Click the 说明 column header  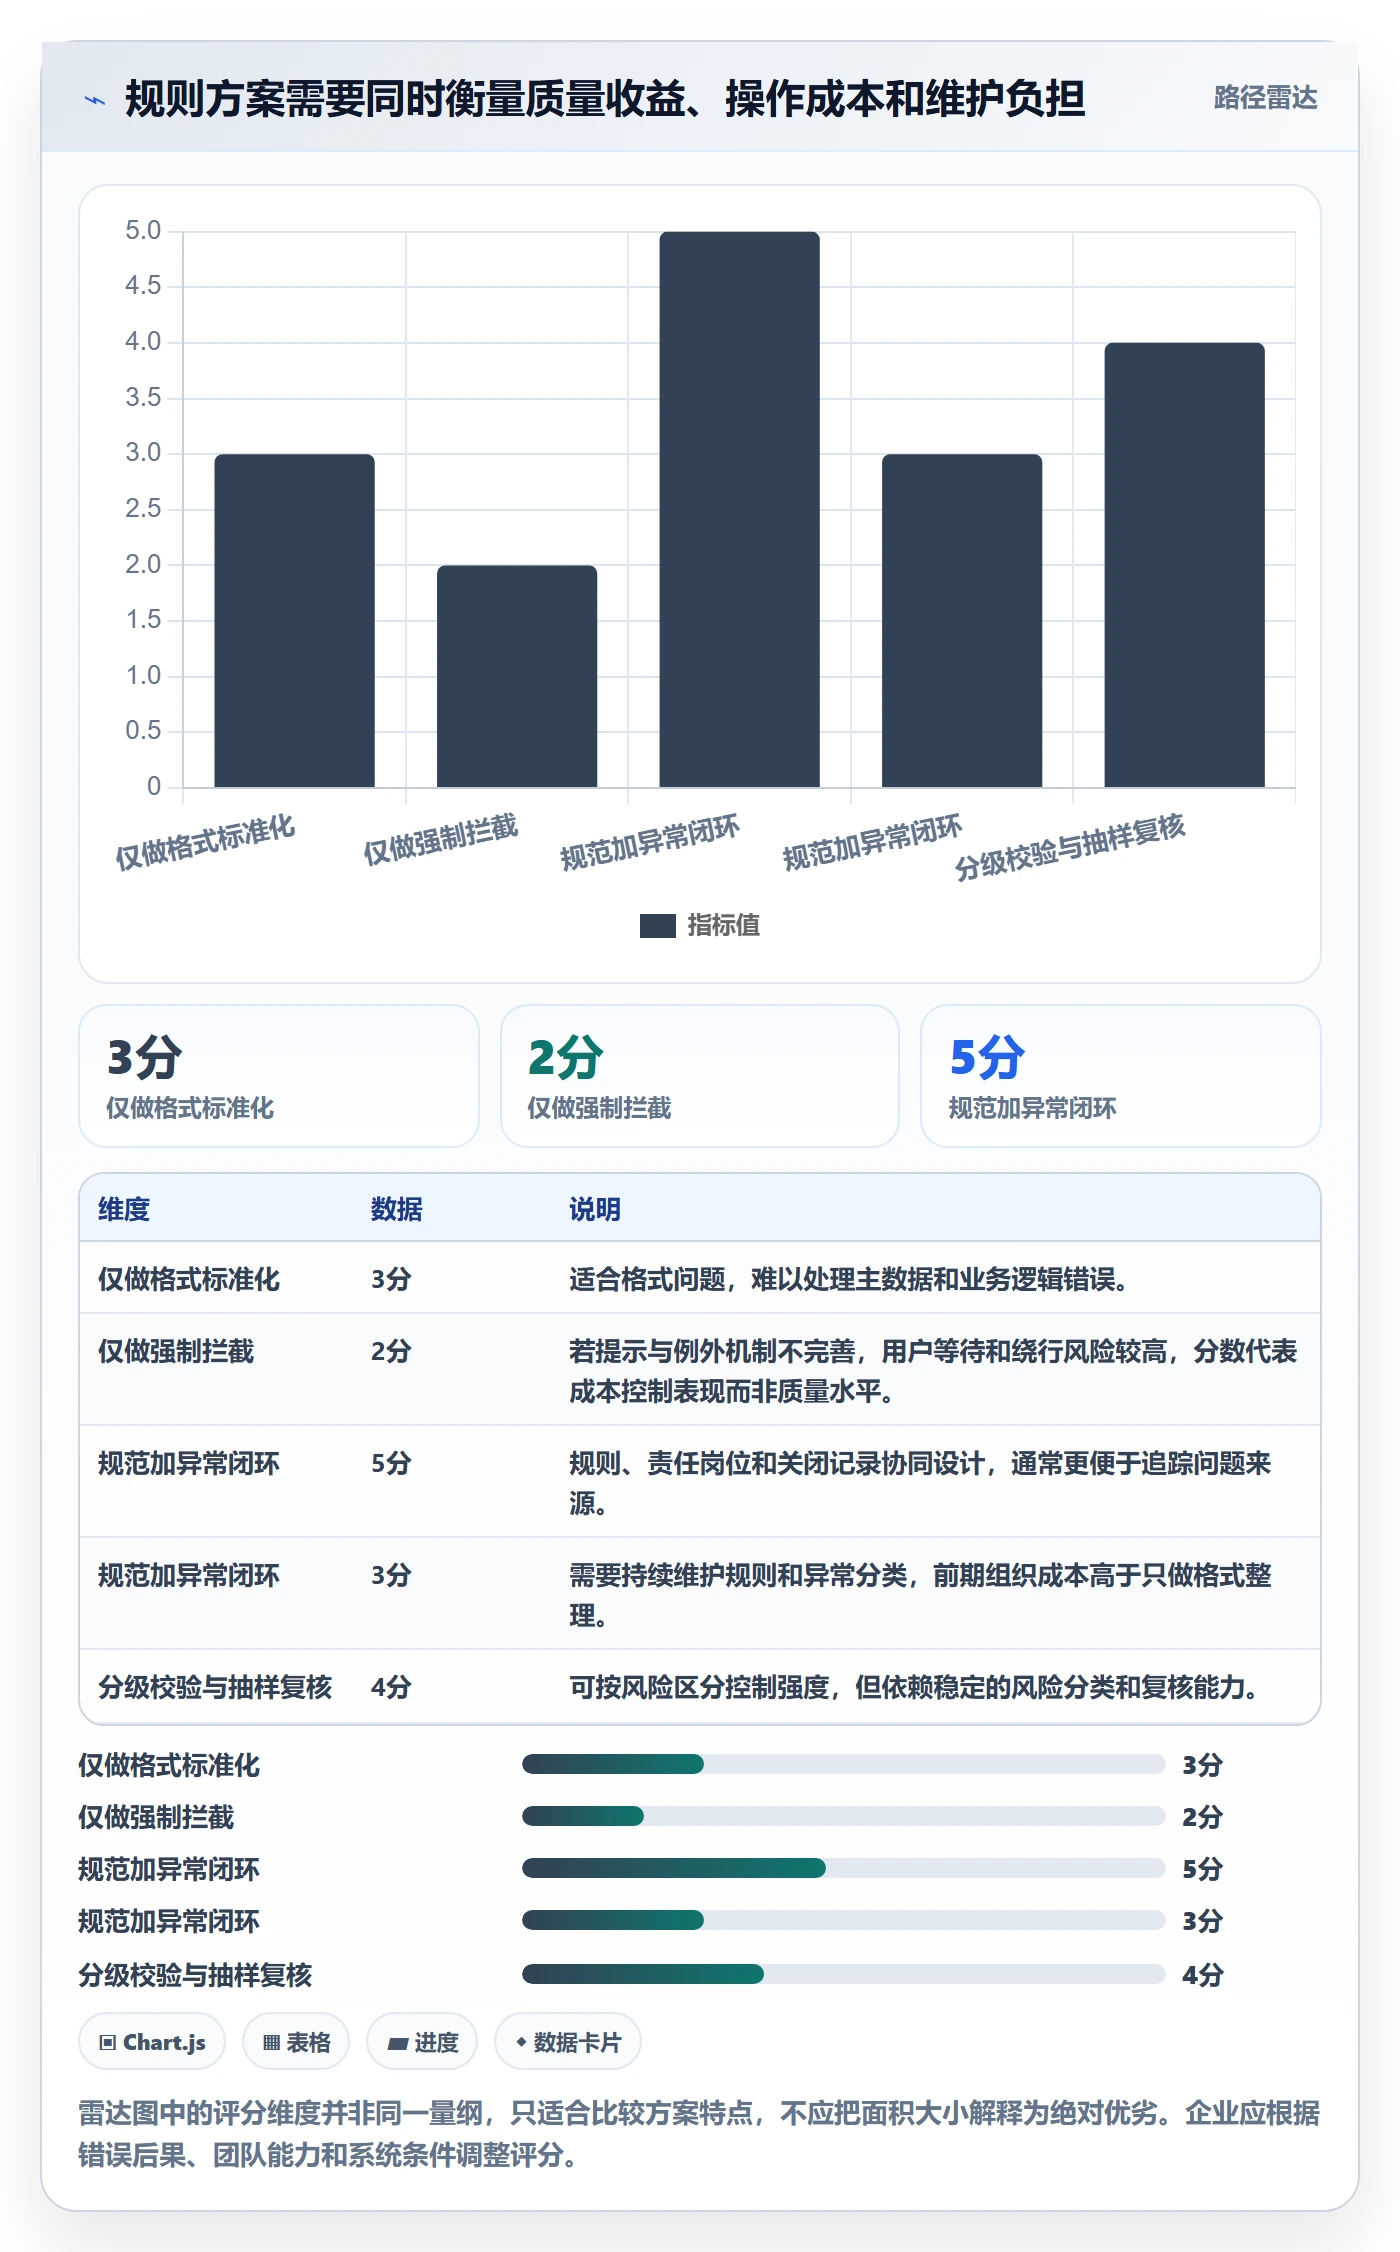click(x=595, y=1209)
